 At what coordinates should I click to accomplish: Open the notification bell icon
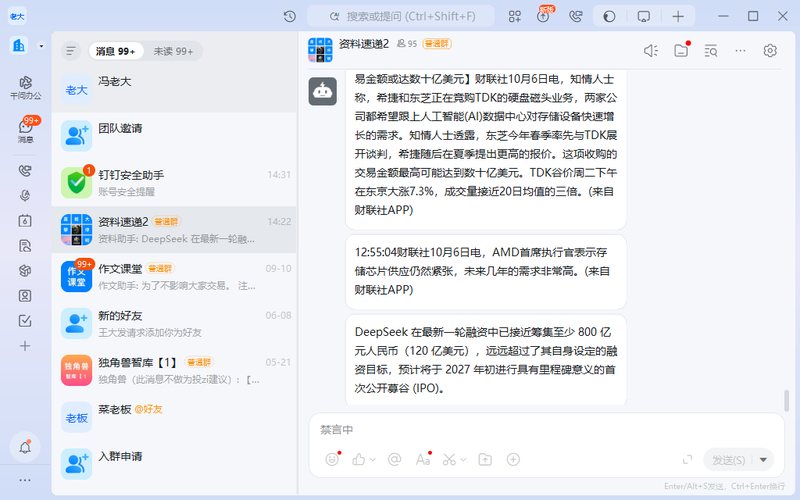pos(25,447)
